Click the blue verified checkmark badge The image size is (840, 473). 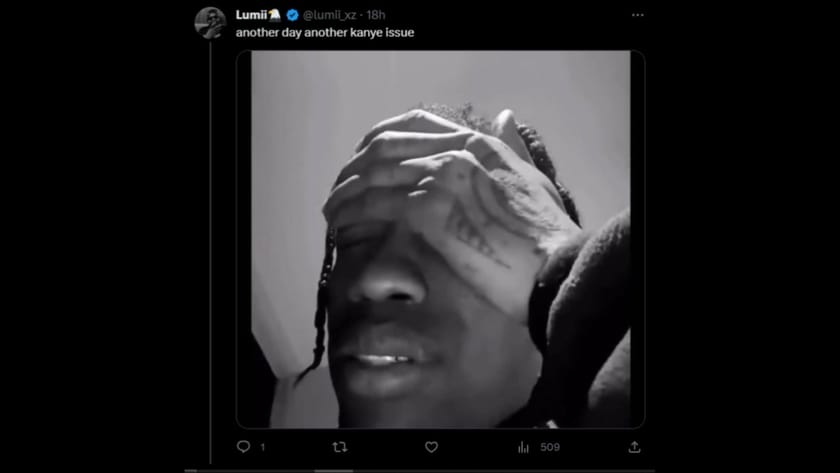(292, 15)
